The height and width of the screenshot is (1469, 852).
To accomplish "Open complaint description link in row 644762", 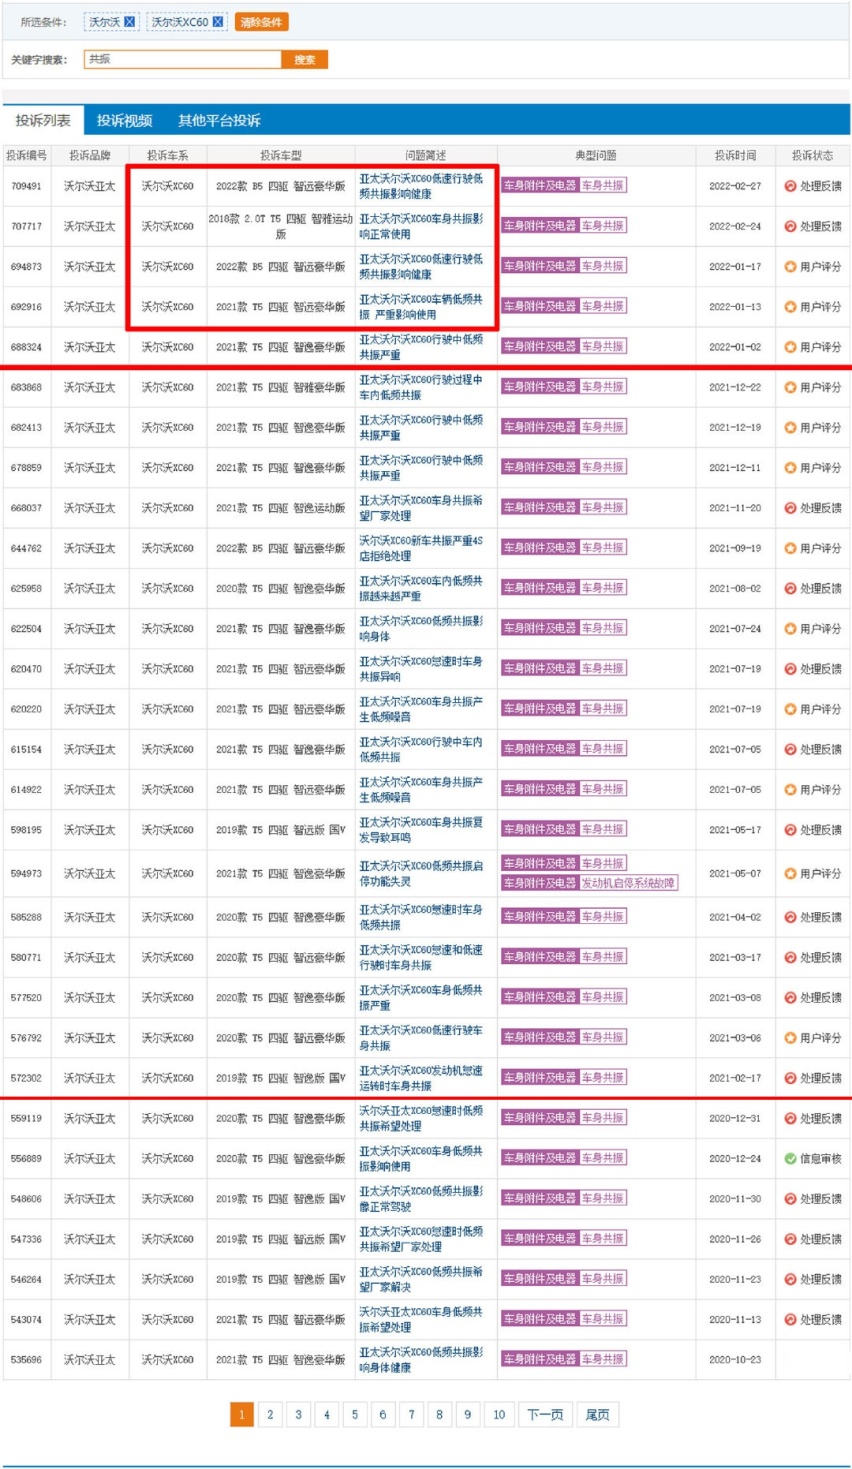I will pyautogui.click(x=421, y=549).
